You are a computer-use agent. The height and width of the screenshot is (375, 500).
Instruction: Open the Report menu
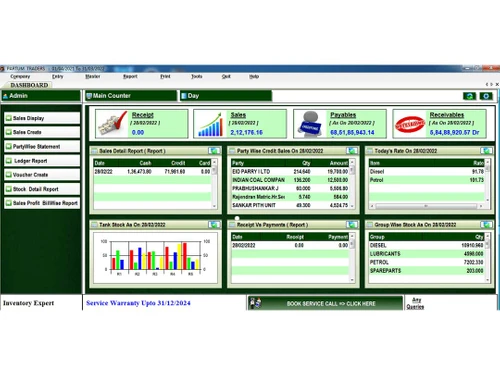coord(130,76)
